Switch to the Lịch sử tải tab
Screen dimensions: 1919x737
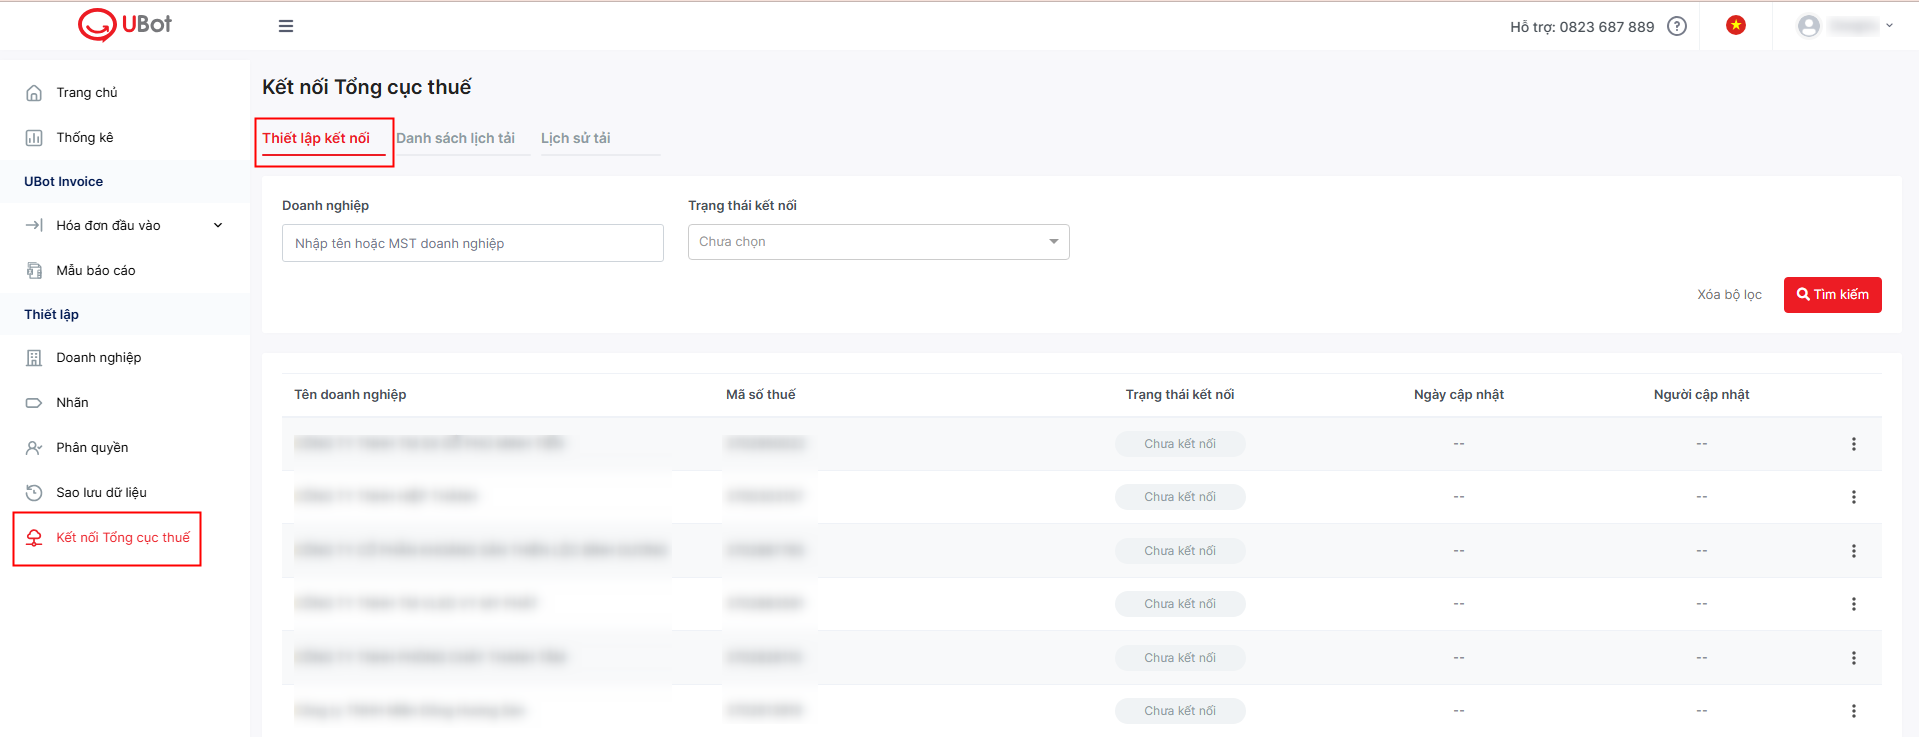tap(576, 138)
